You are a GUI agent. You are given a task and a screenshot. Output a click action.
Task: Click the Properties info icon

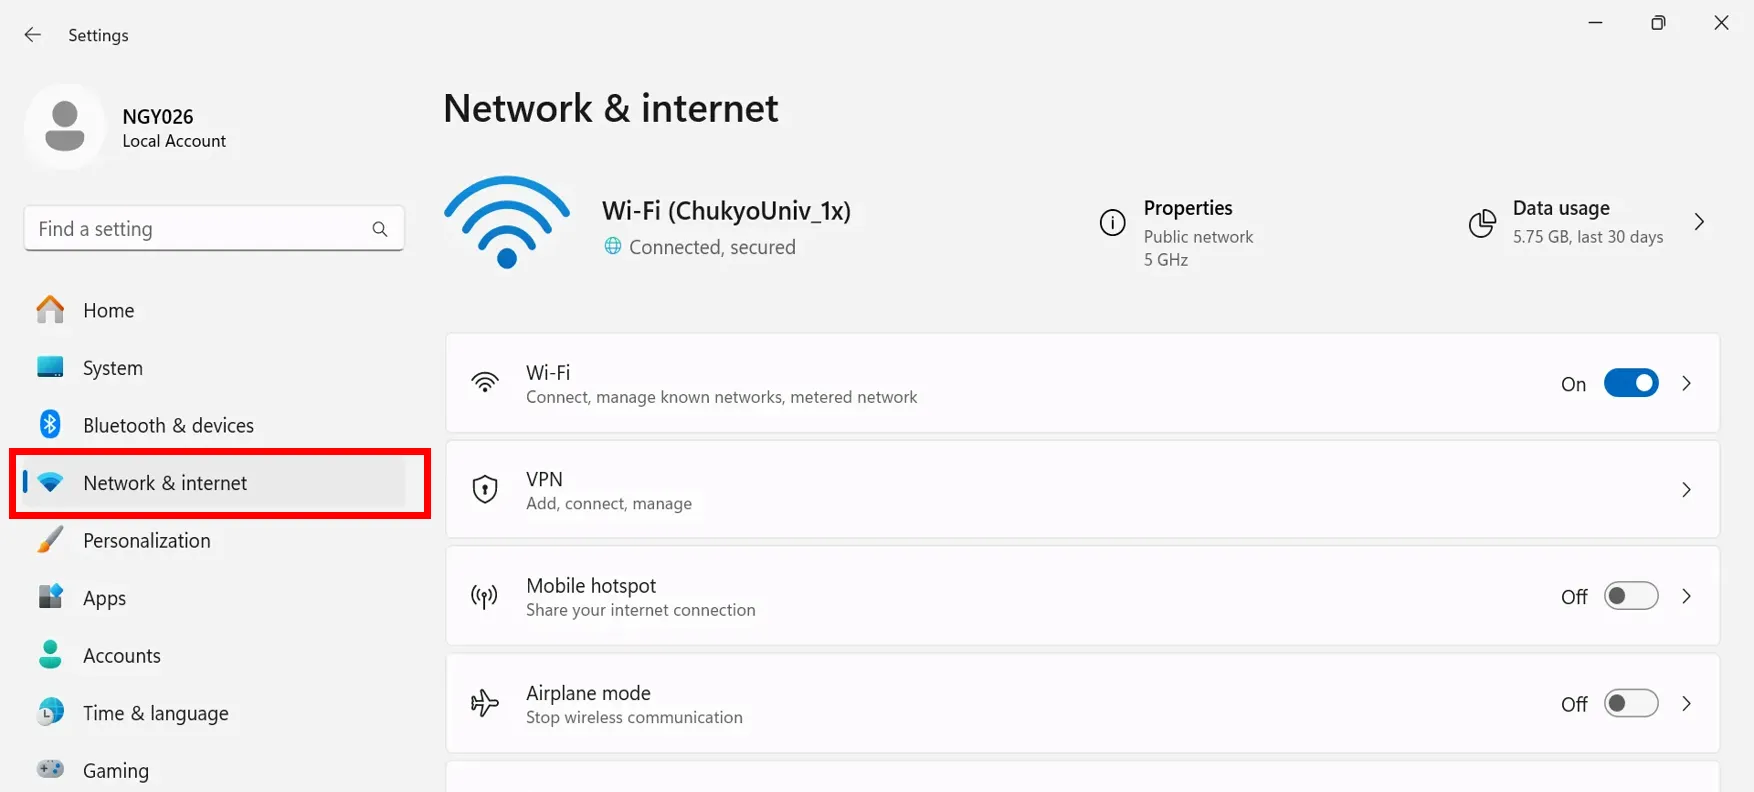click(1112, 223)
